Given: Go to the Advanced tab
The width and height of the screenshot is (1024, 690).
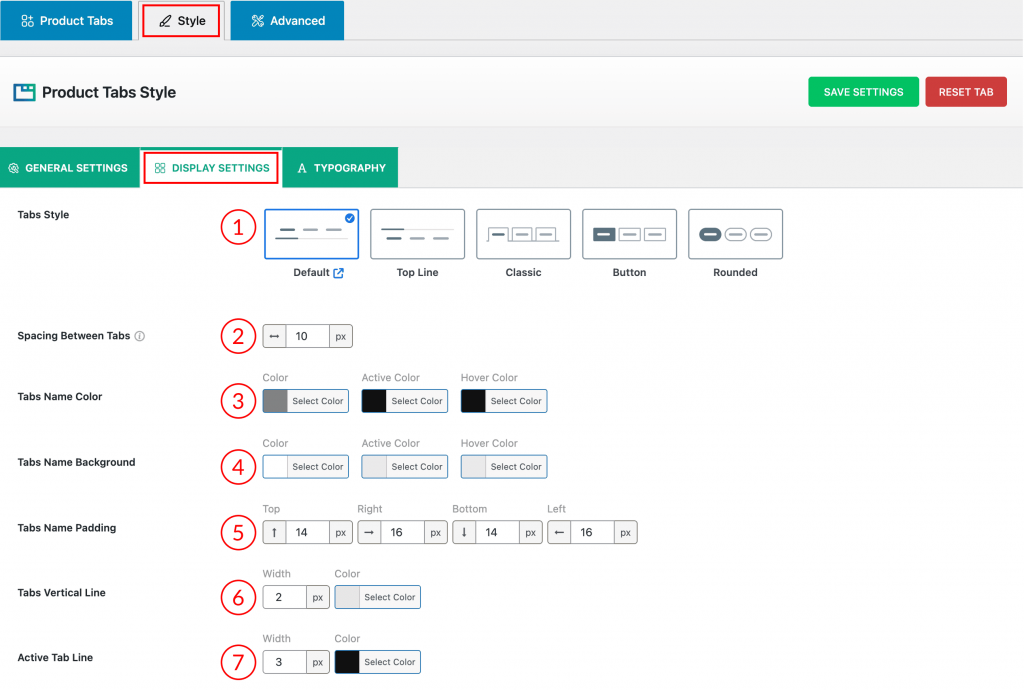Looking at the screenshot, I should click(x=287, y=21).
